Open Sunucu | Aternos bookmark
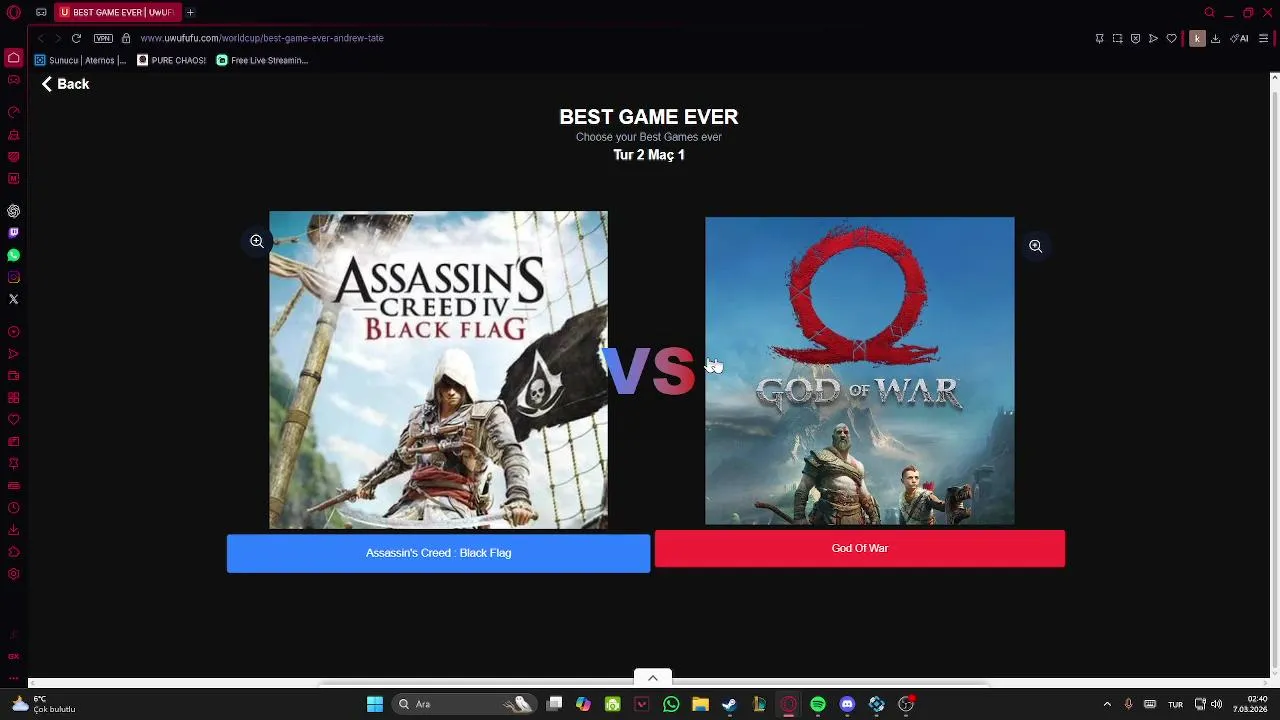Image resolution: width=1280 pixels, height=720 pixels. click(x=81, y=60)
